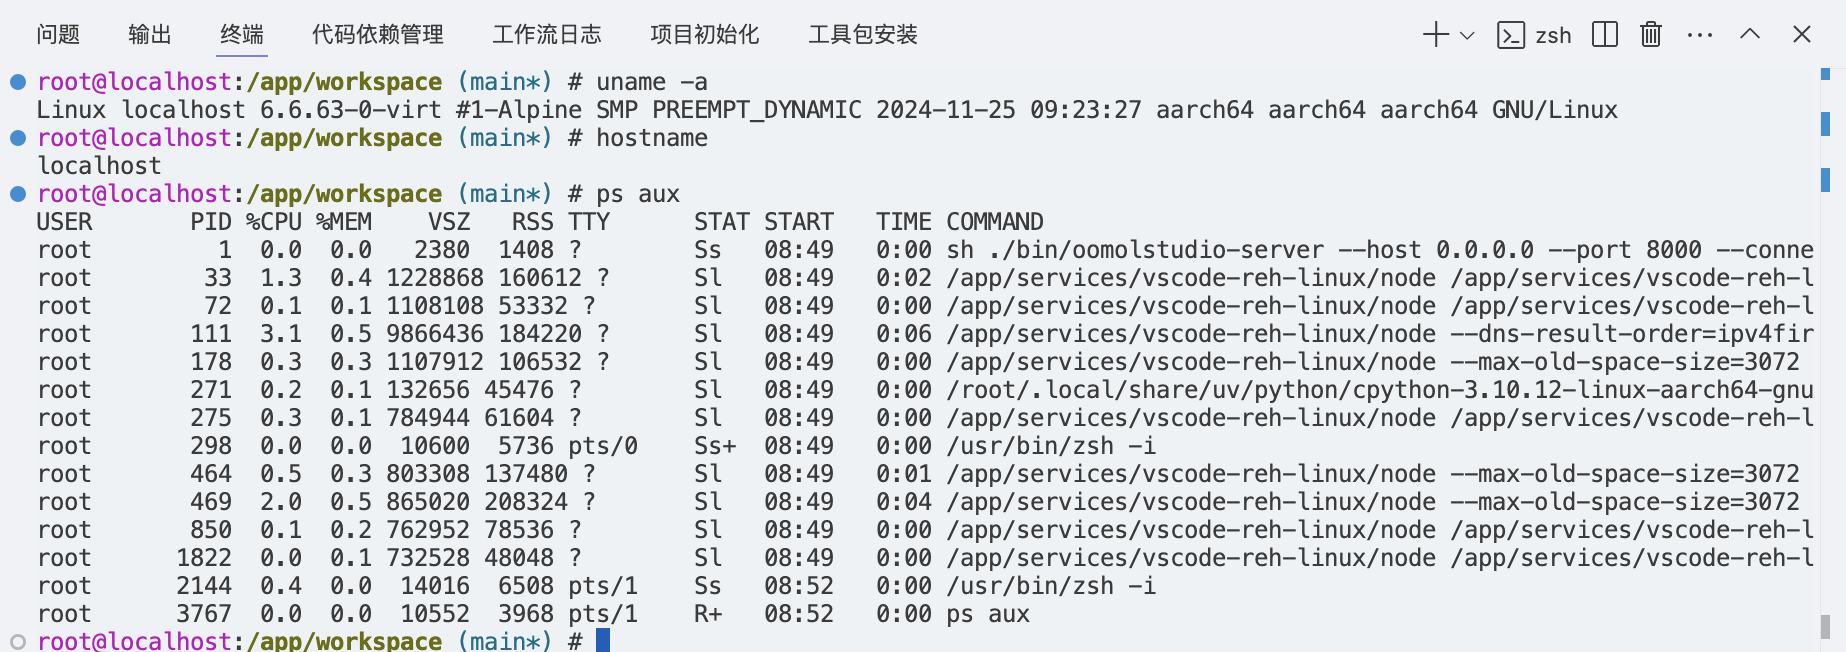This screenshot has width=1846, height=652.
Task: Close the panel with the X icon
Action: click(x=1802, y=35)
